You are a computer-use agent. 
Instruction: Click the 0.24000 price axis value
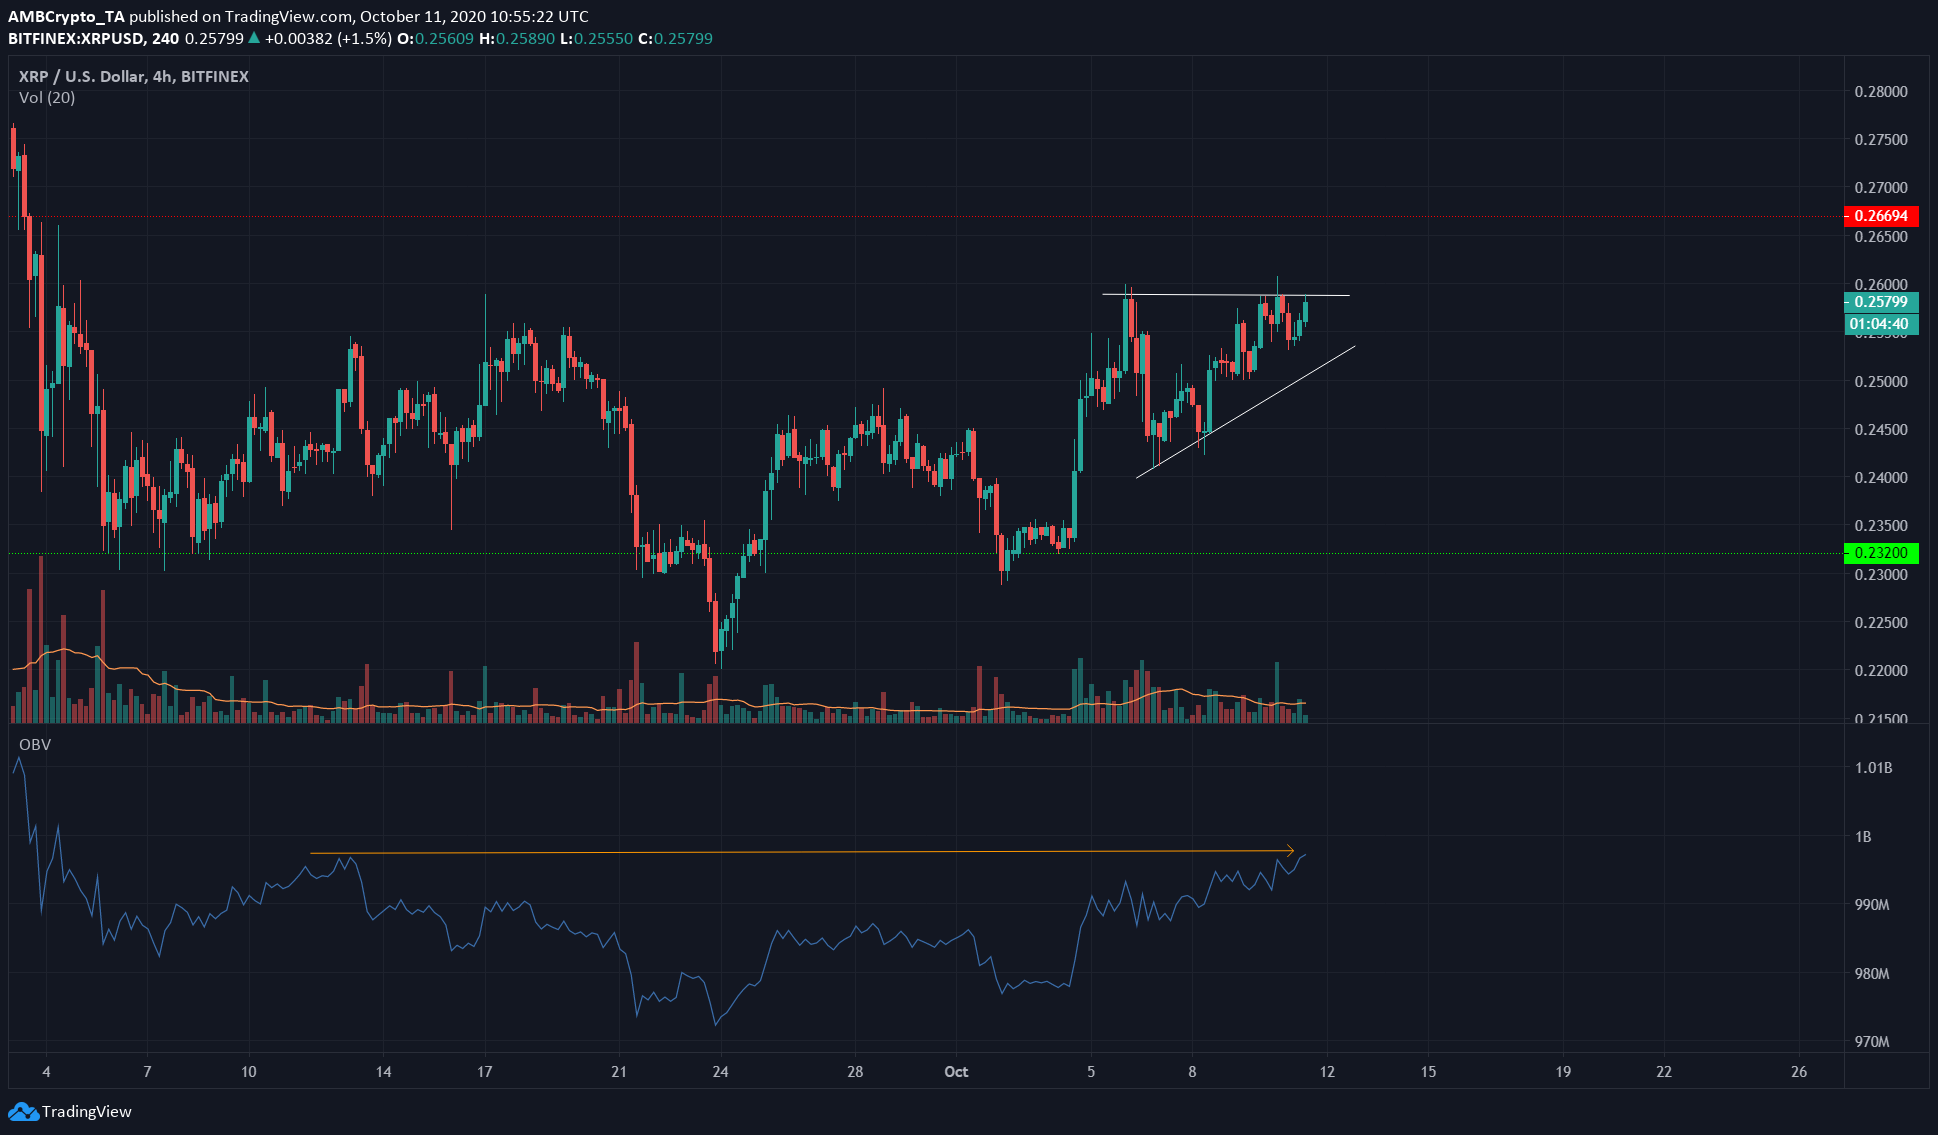(x=1881, y=477)
